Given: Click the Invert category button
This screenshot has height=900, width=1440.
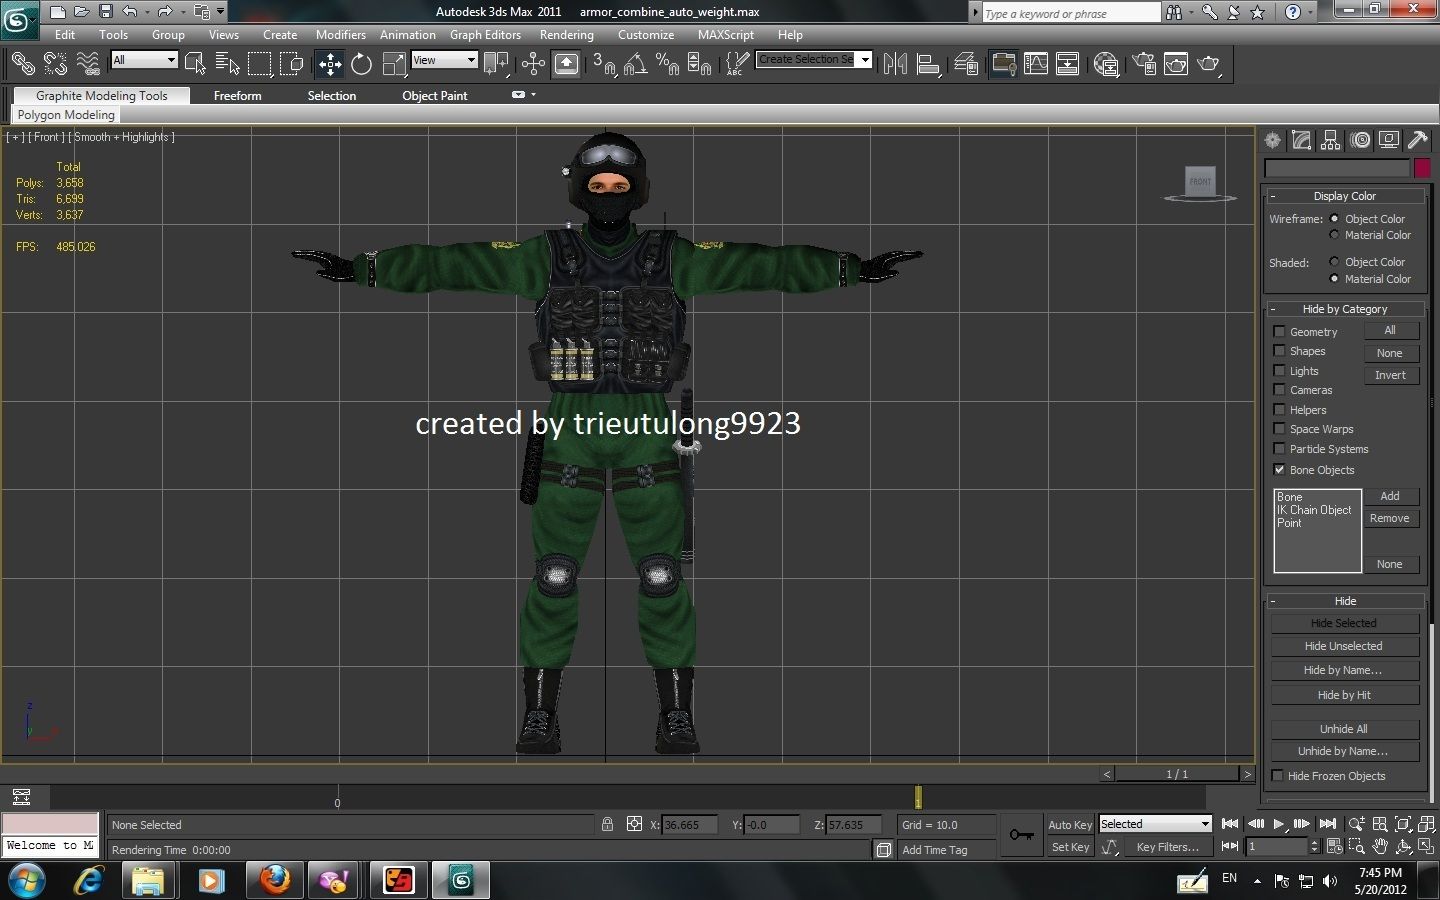Looking at the screenshot, I should 1390,375.
